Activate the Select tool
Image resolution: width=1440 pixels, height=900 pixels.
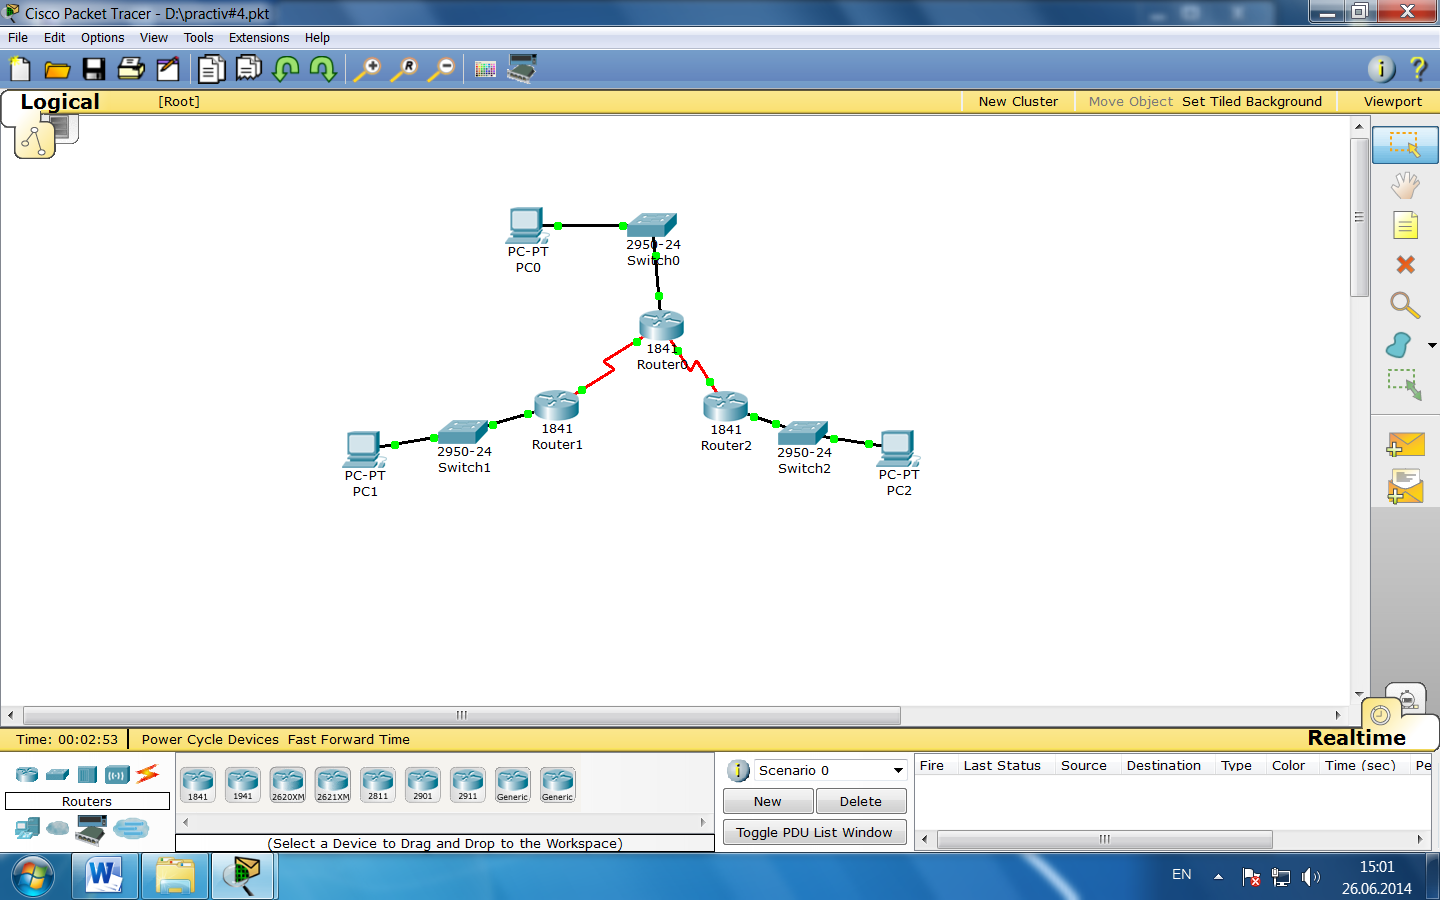click(x=1405, y=145)
